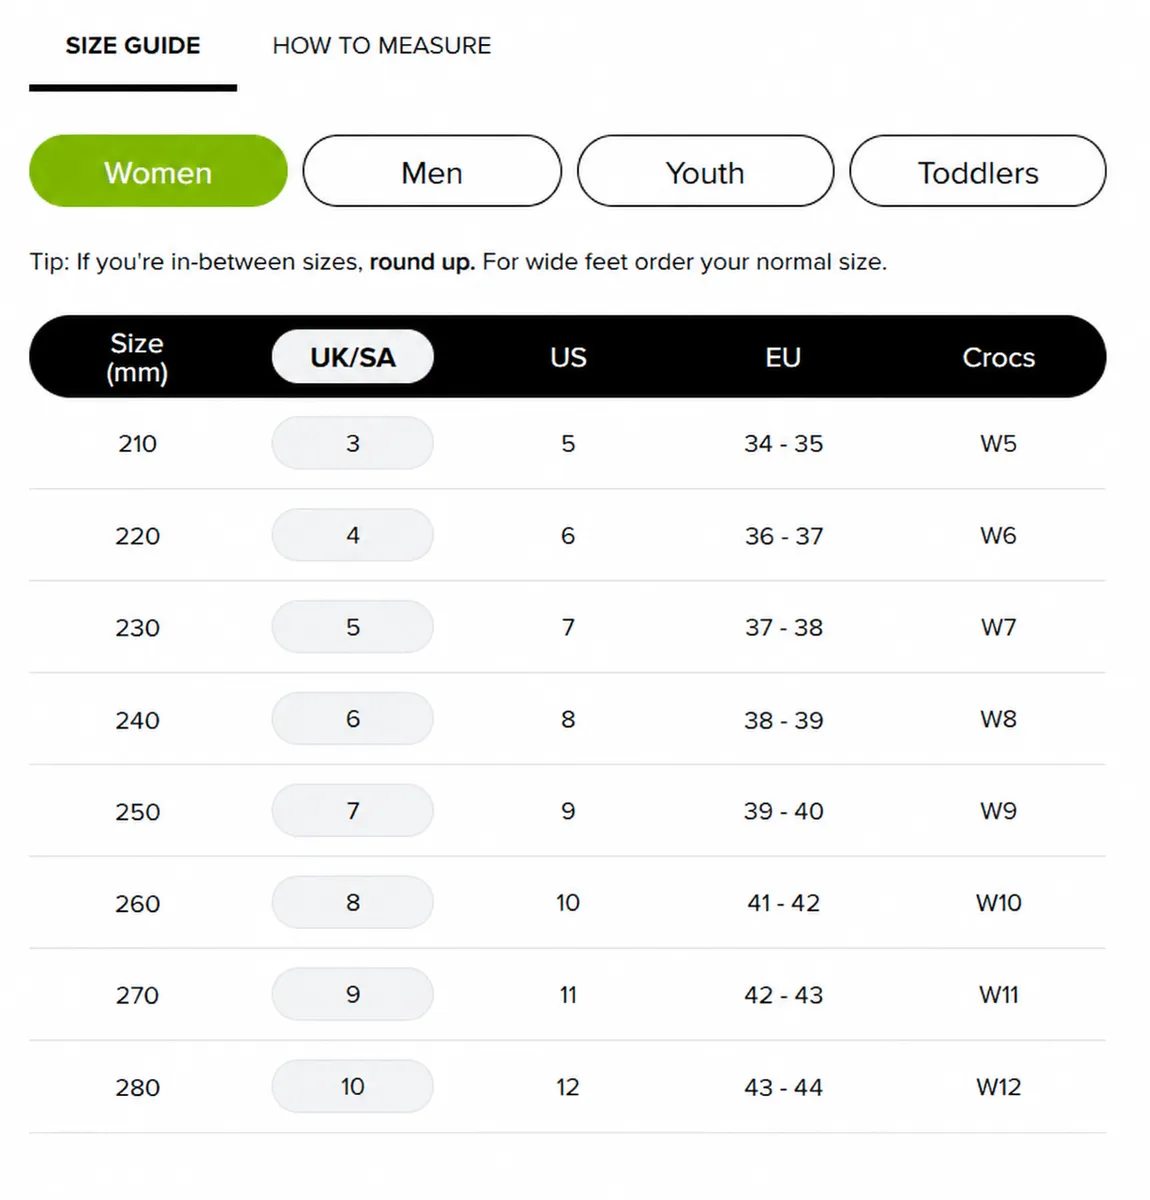Screen dimensions: 1150x1200
Task: Pick UK/SA size 7 pill
Action: click(x=353, y=811)
